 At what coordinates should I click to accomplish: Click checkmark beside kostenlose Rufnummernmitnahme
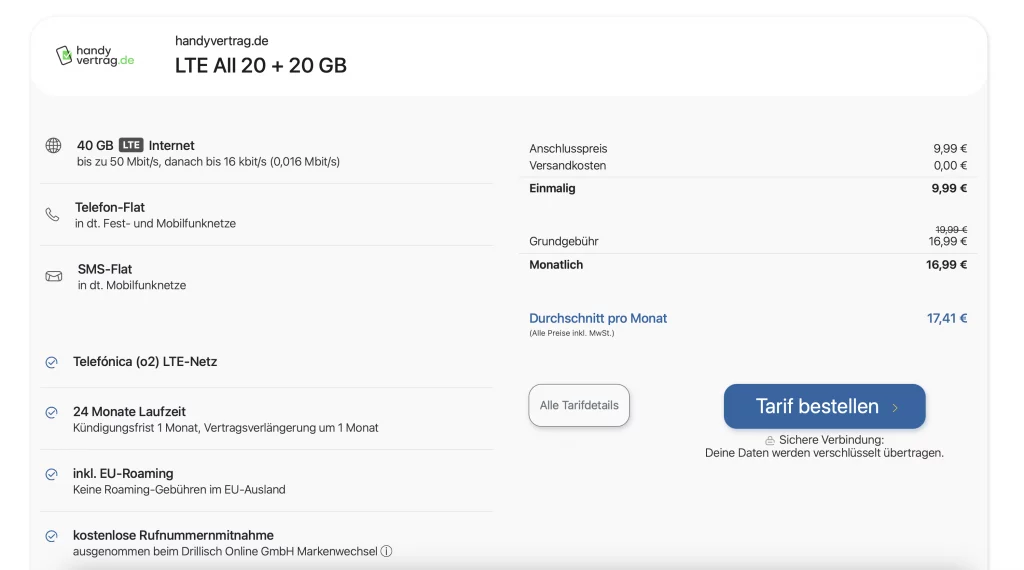point(51,536)
